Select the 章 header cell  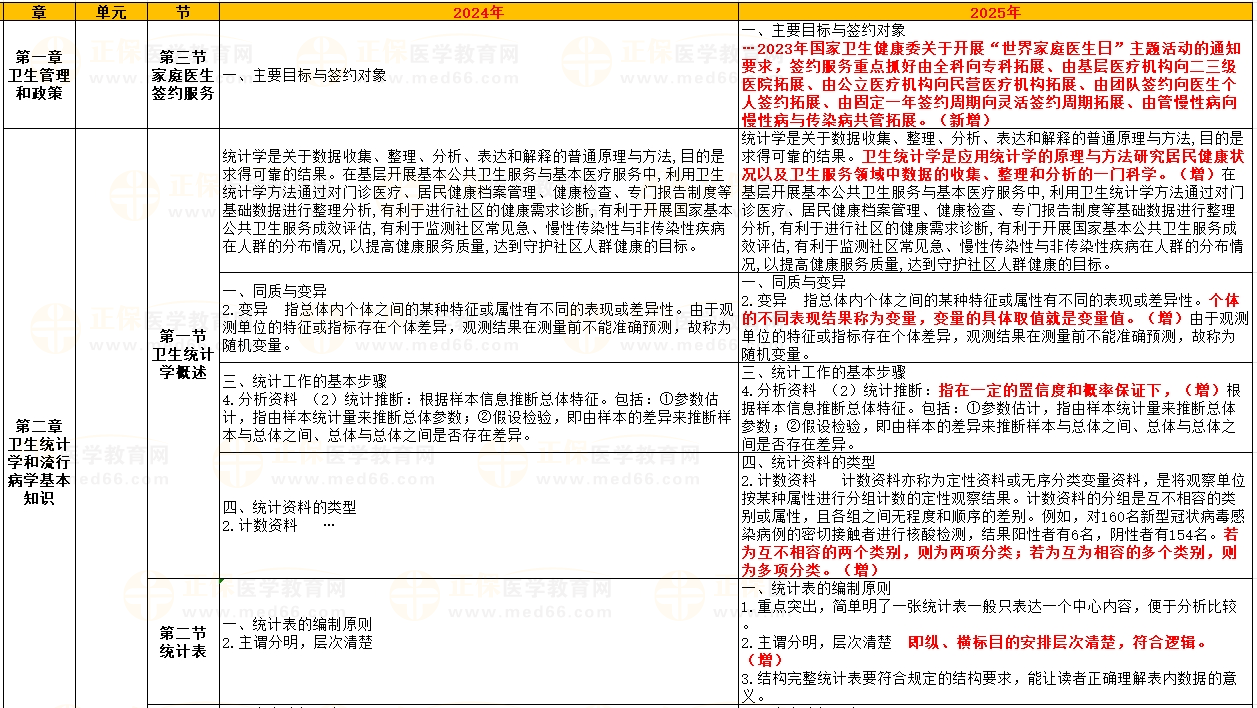tap(38, 12)
